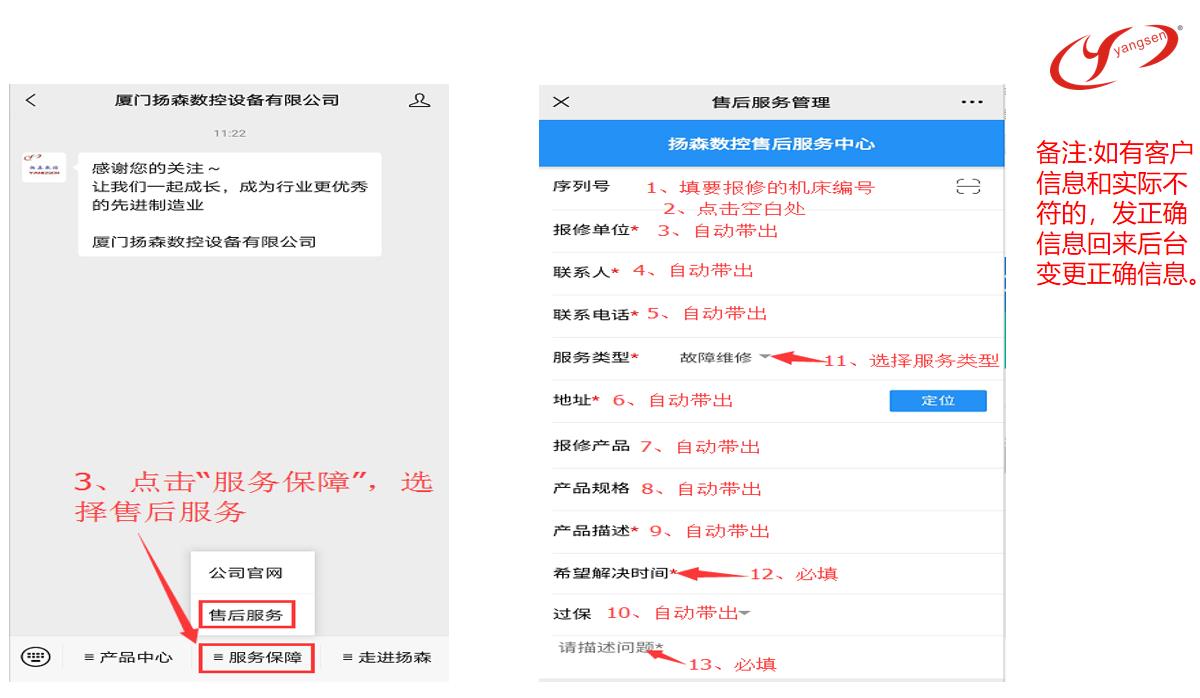The height and width of the screenshot is (698, 1200).
Task: Tap the back arrow in chat header
Action: (30, 100)
